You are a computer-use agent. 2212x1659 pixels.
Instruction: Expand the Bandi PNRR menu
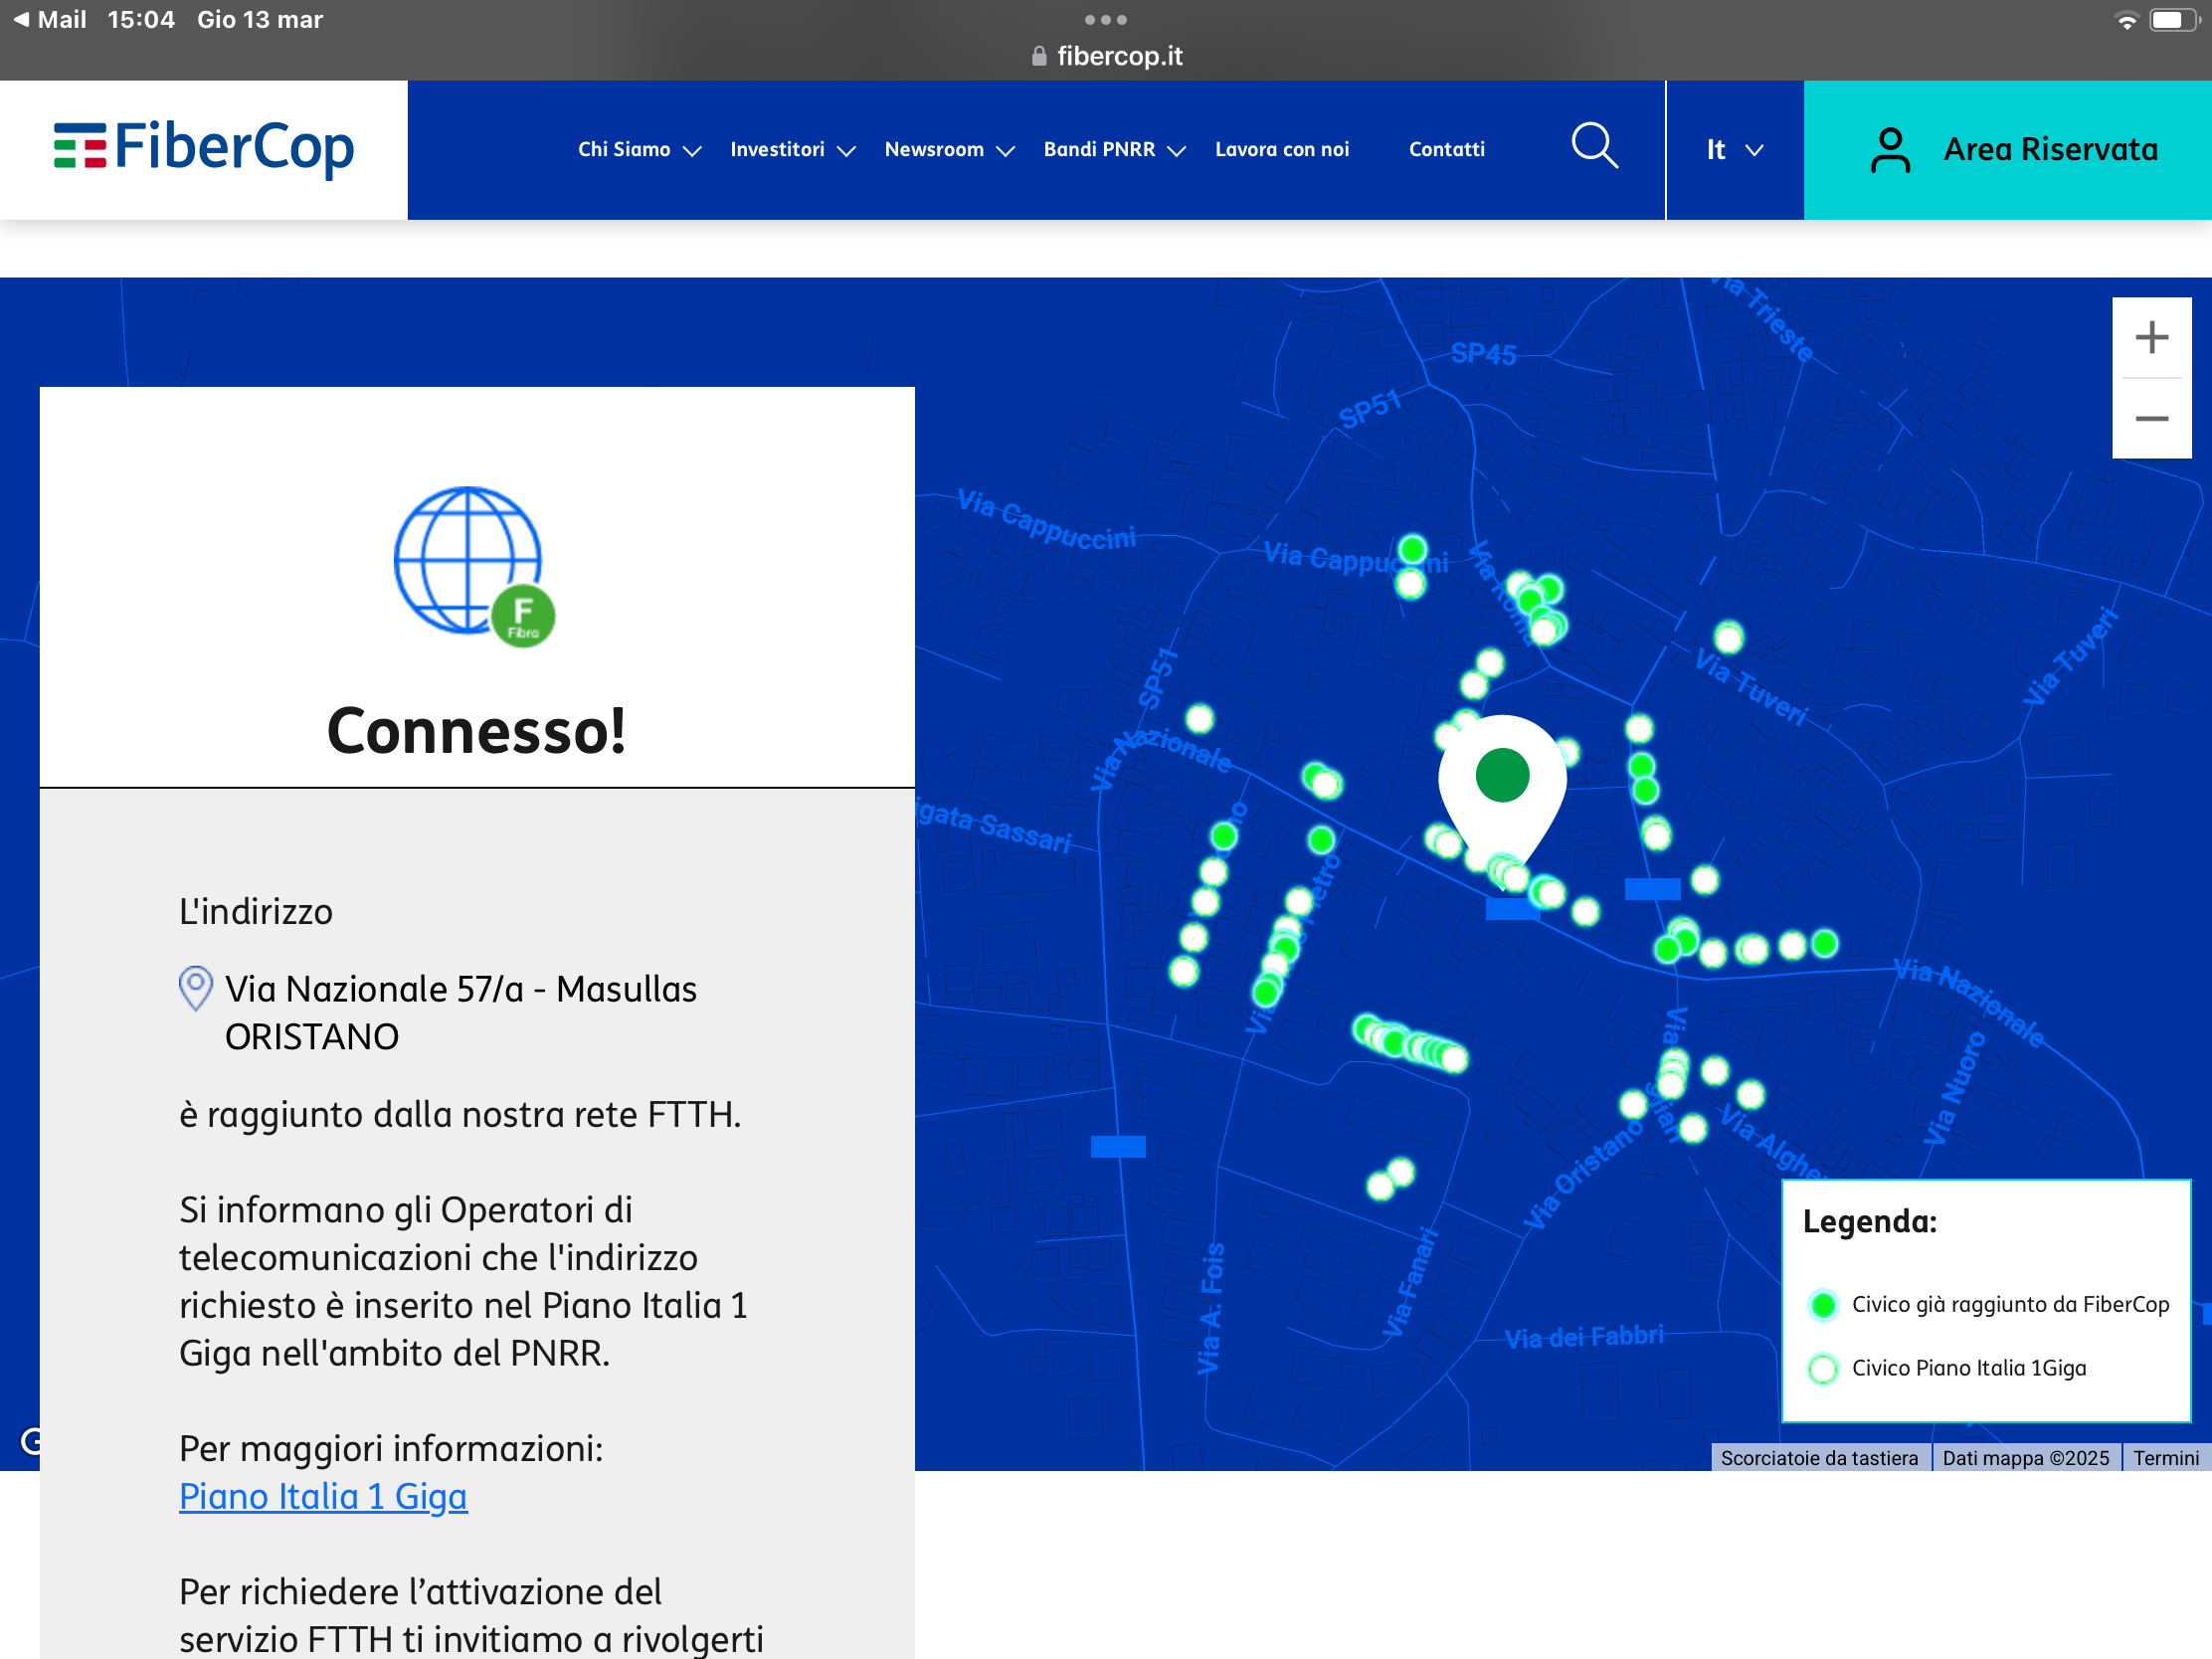point(1115,150)
